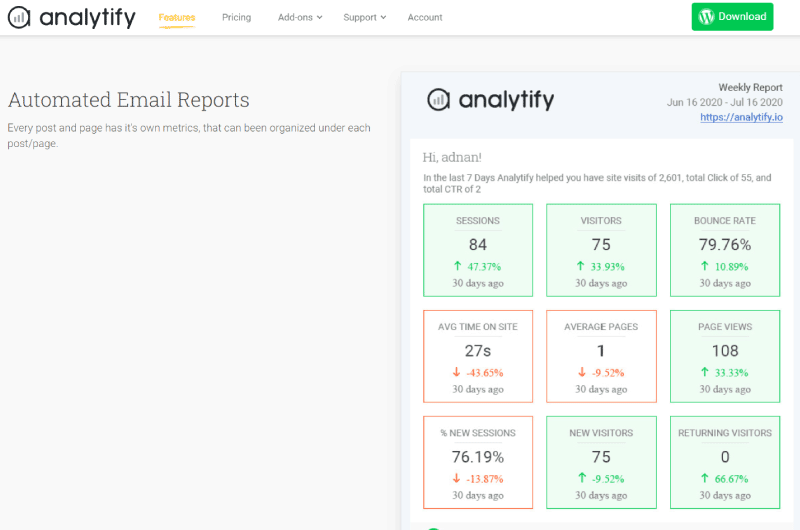The width and height of the screenshot is (800, 530).
Task: Click the Analytify logo in email report
Action: (x=490, y=99)
